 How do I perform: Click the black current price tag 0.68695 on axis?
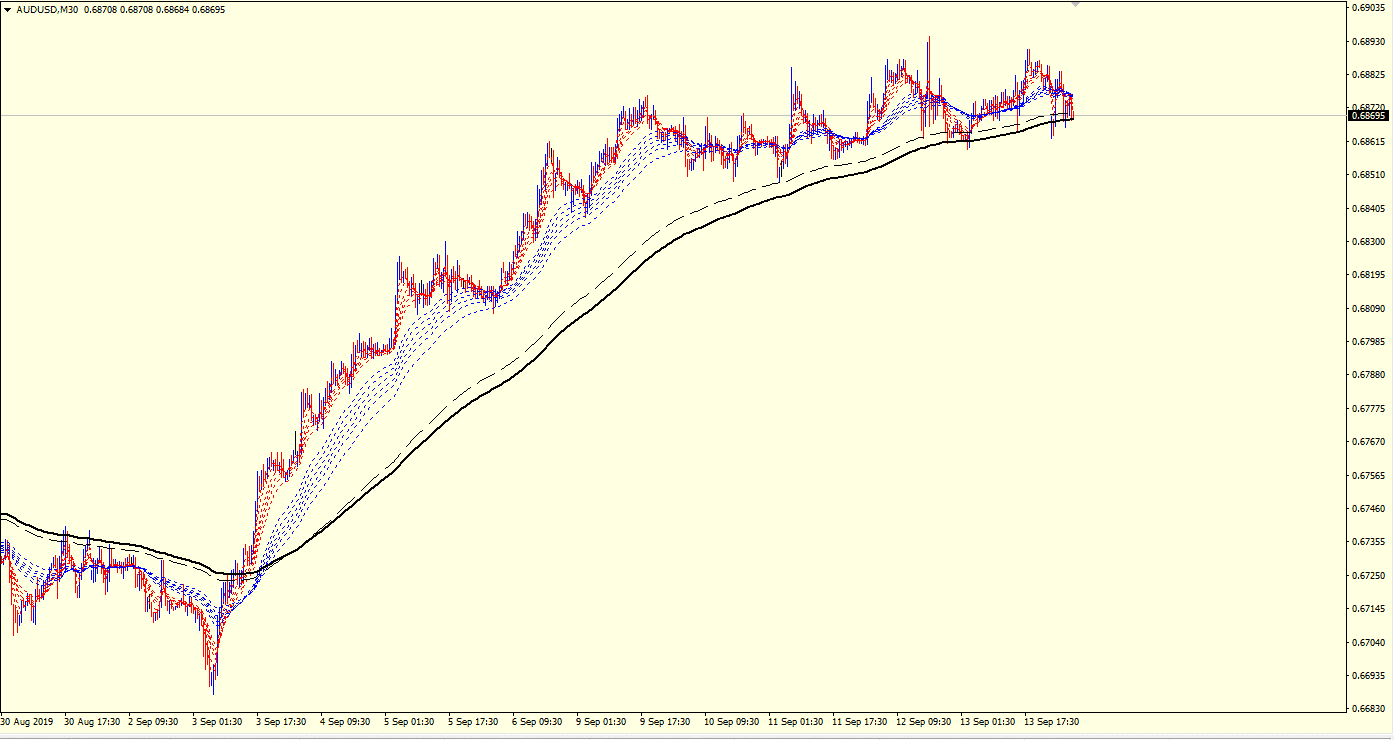coord(1367,115)
